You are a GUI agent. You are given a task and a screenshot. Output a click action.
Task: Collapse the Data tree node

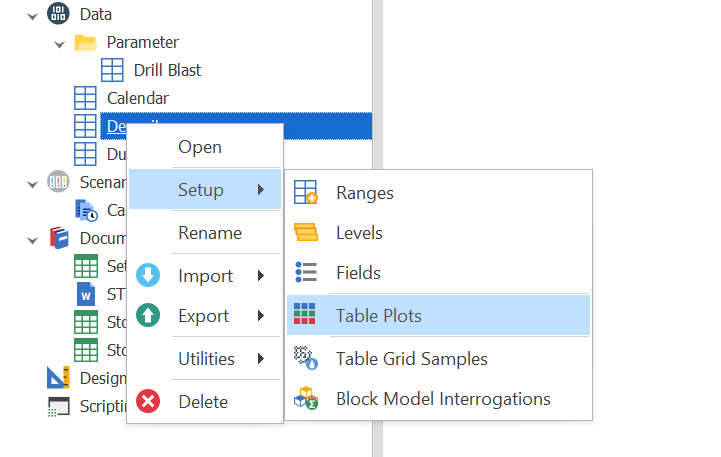33,15
